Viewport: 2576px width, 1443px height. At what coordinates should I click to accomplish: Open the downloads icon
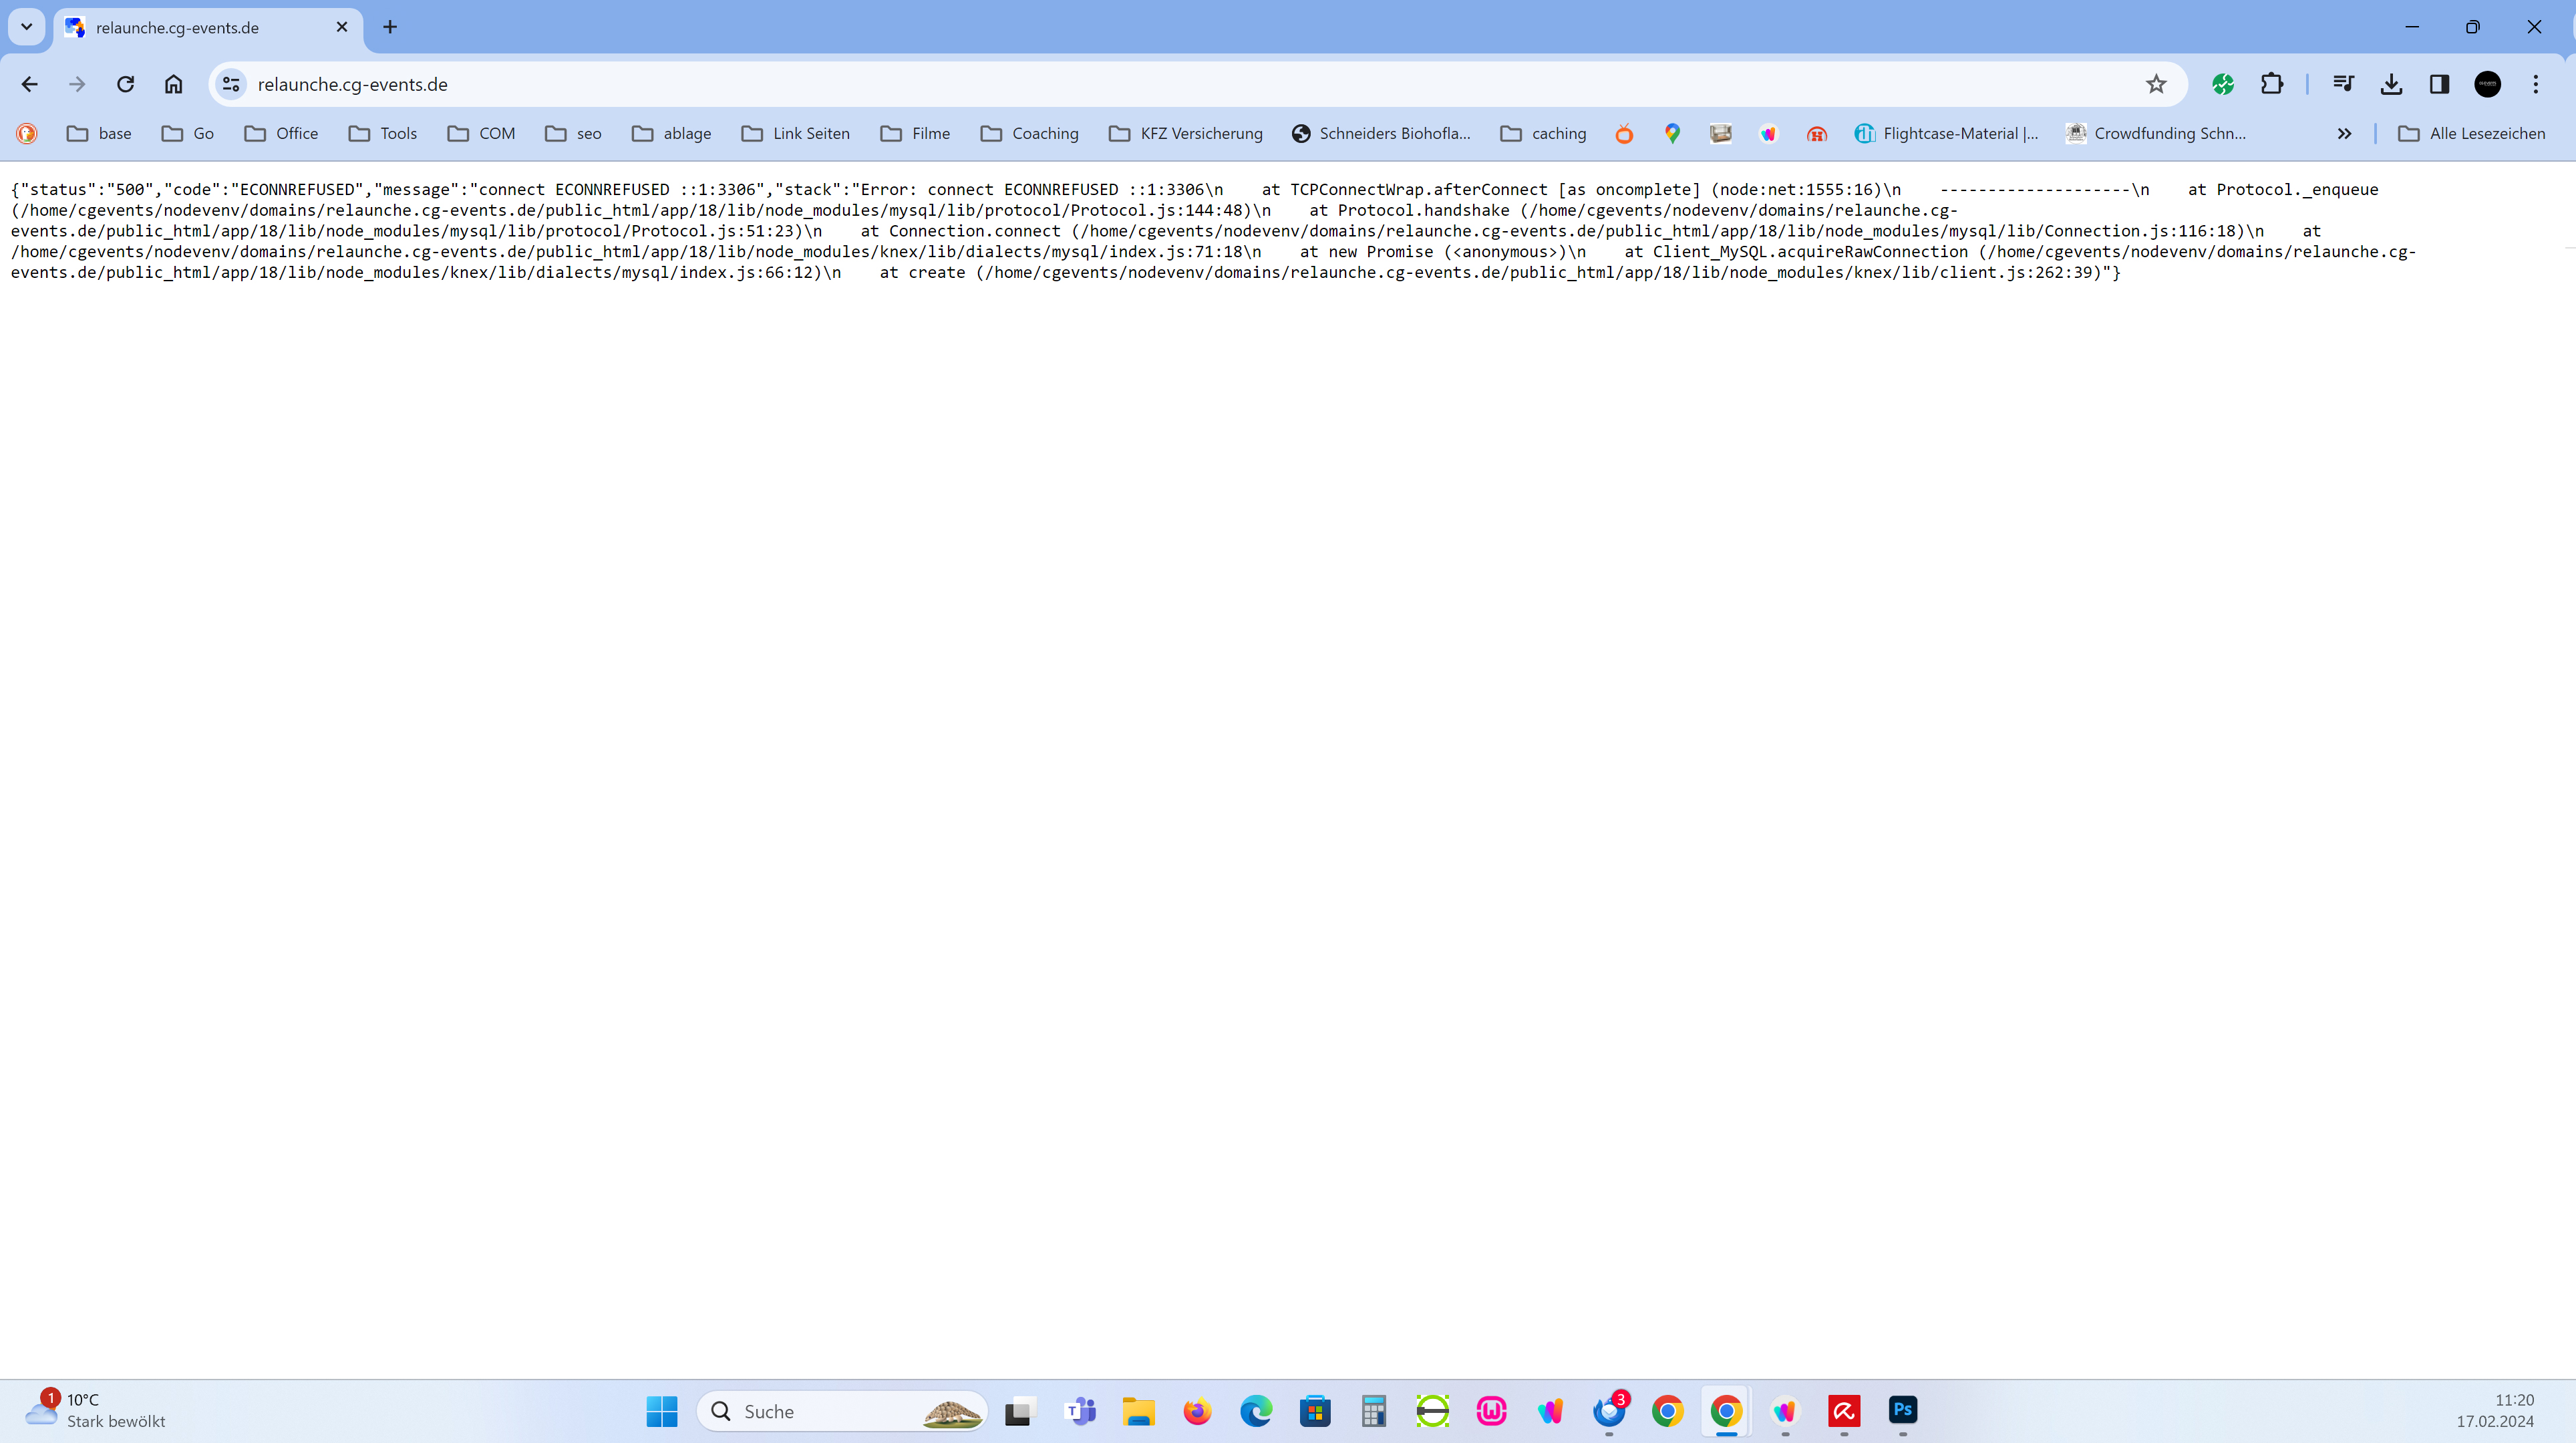point(2391,84)
